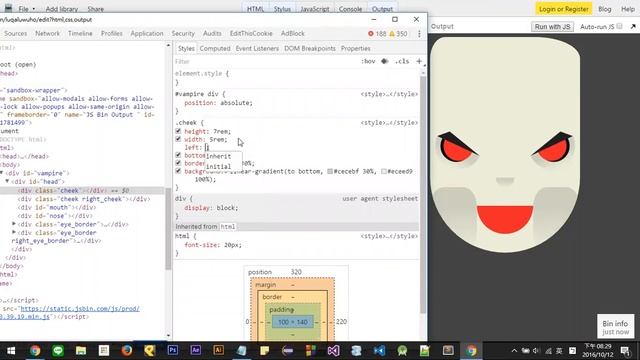
Task: Open the DevTools three-dot menu
Action: click(419, 33)
